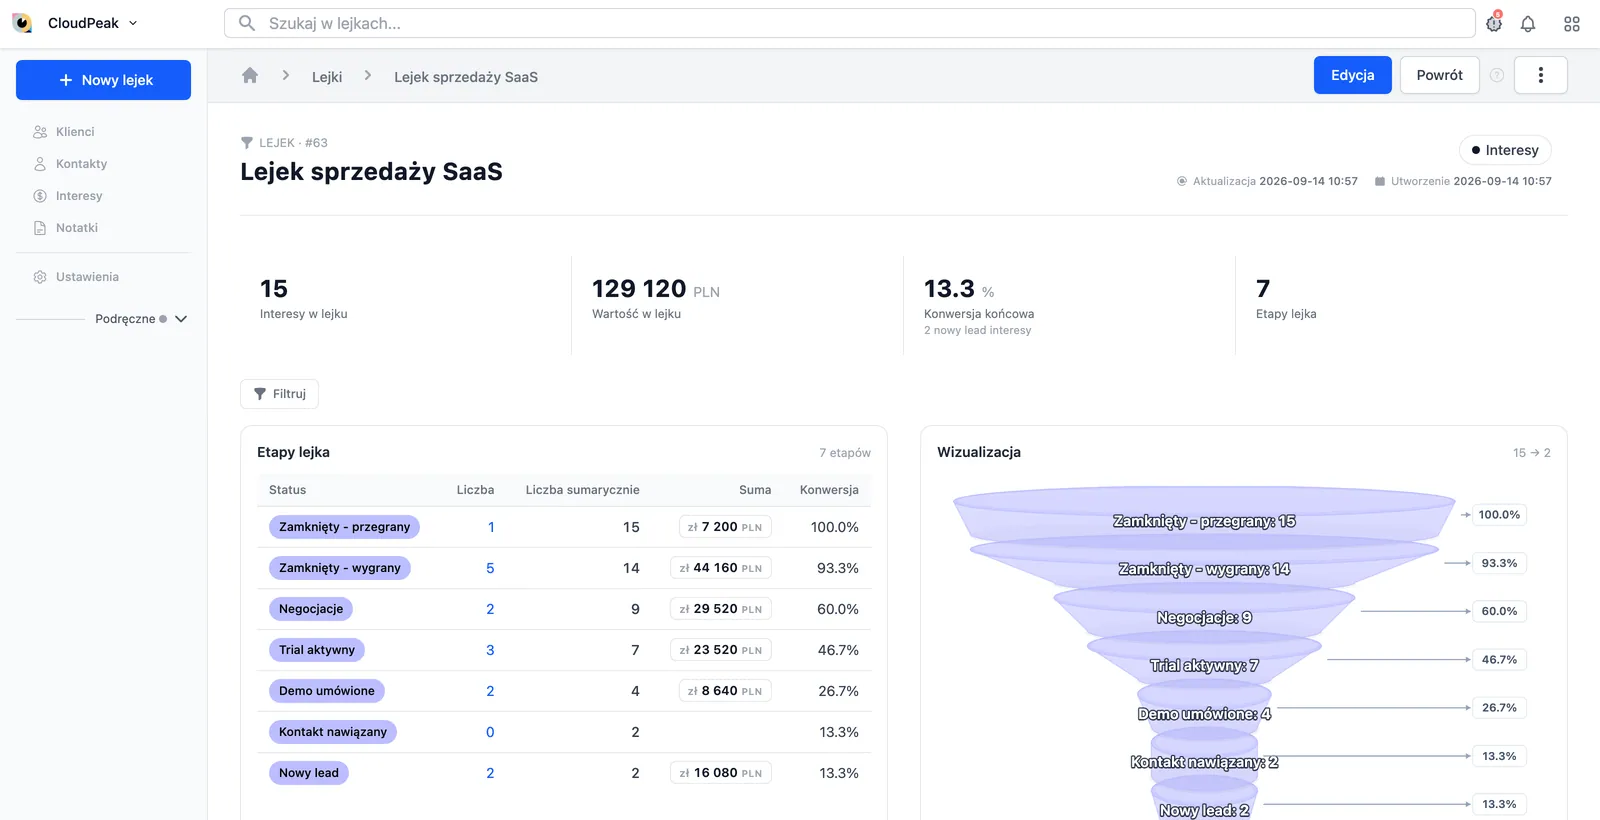
Task: Open count link 5 for Zamknięty - wygrany
Action: (x=490, y=568)
